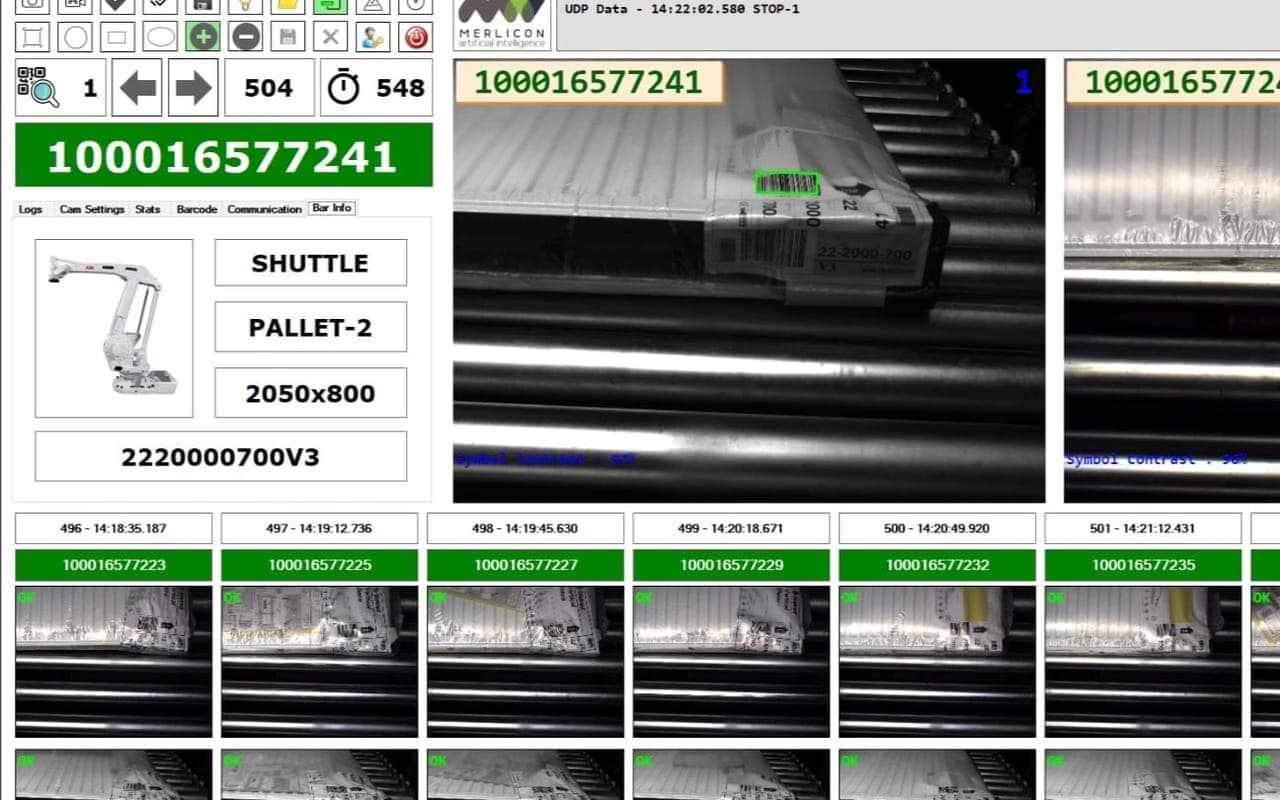
Task: Select the square corner-handle region tool
Action: pos(33,38)
